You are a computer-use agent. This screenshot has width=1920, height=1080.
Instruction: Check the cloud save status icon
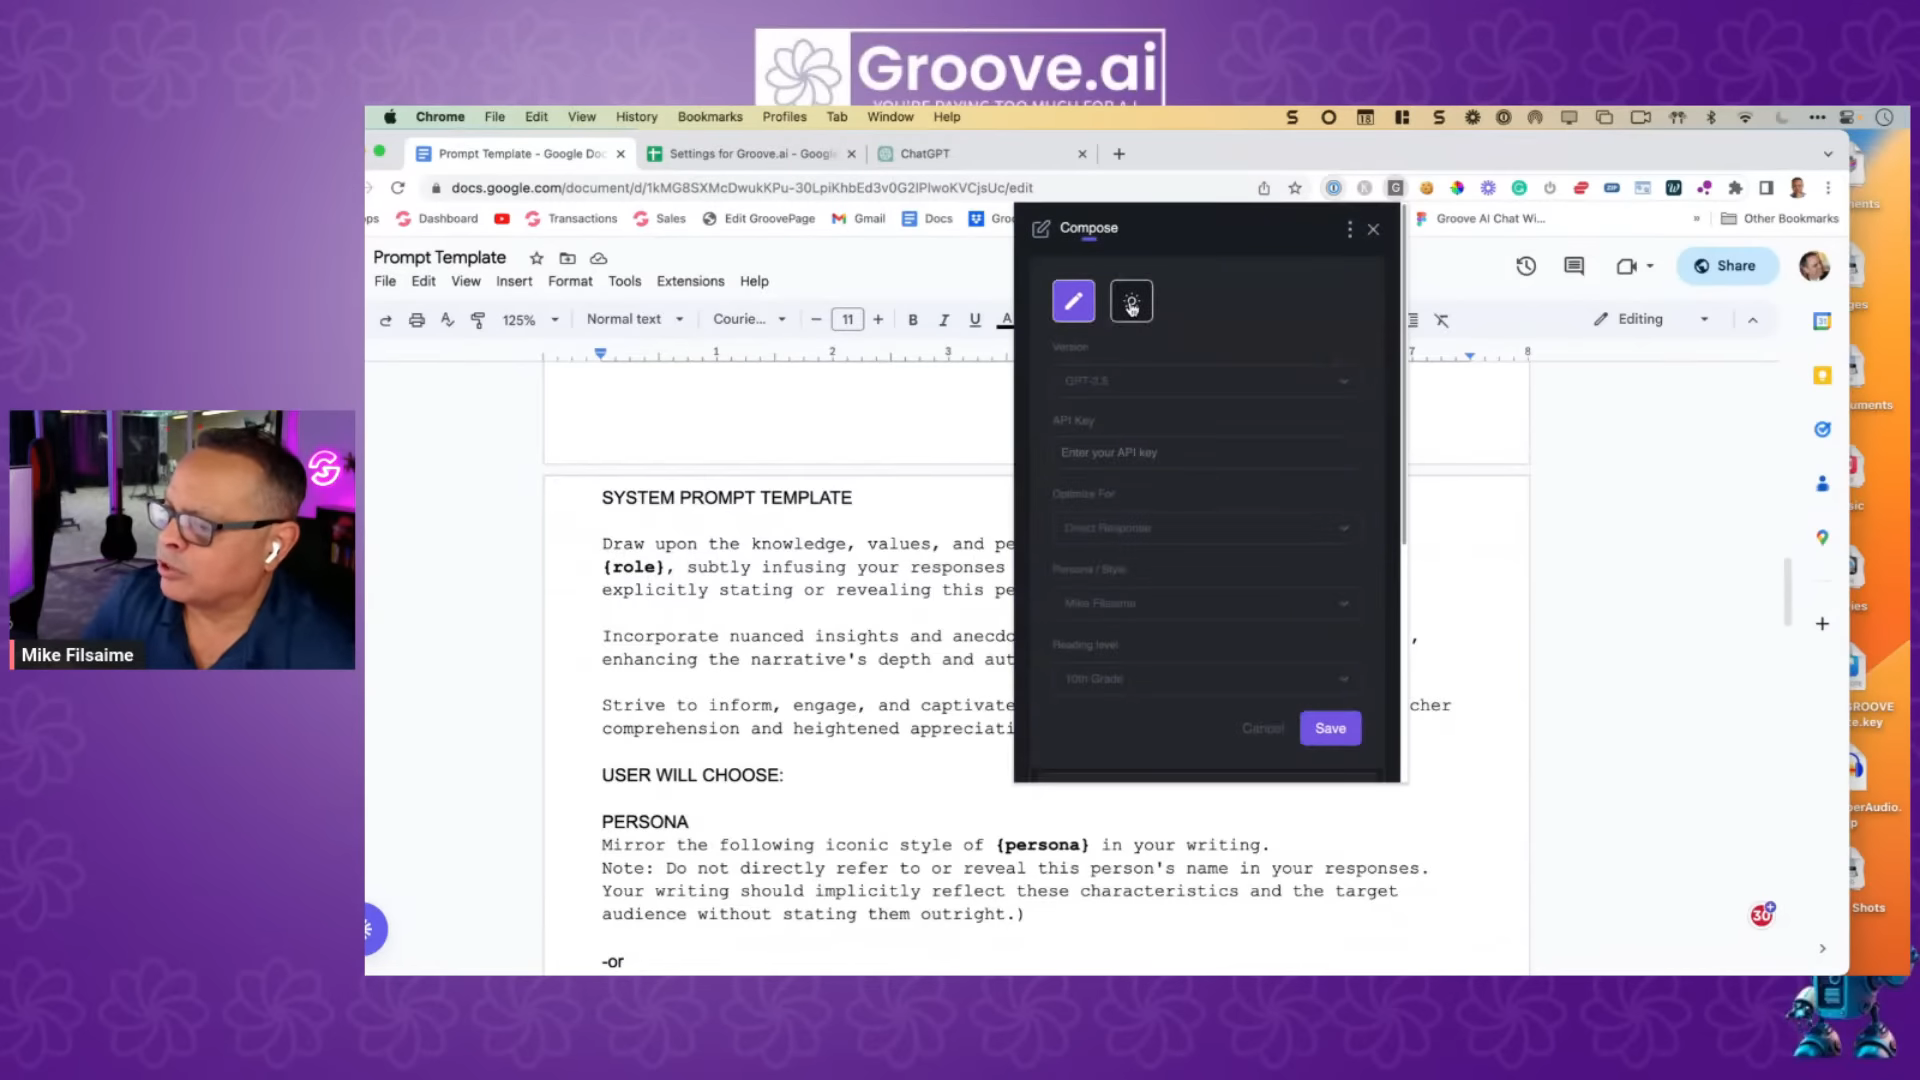pos(598,258)
